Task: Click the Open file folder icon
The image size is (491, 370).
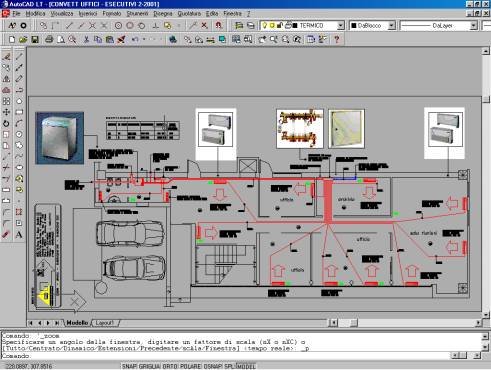Action: point(23,39)
